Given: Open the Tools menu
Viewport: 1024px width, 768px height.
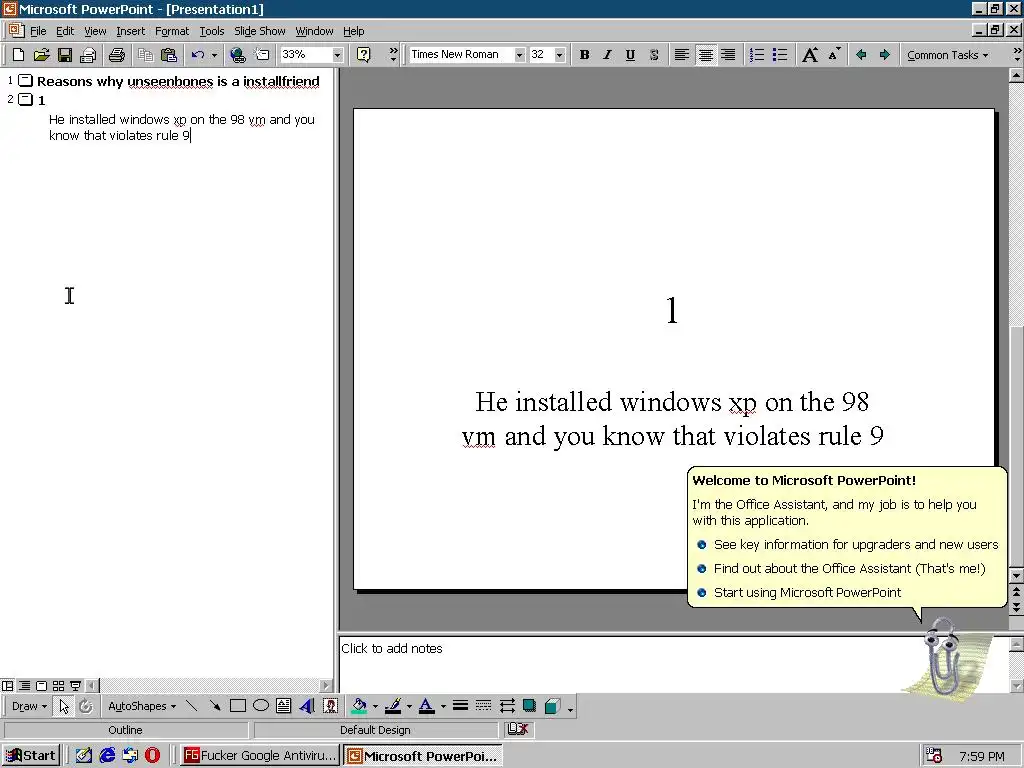Looking at the screenshot, I should [212, 31].
